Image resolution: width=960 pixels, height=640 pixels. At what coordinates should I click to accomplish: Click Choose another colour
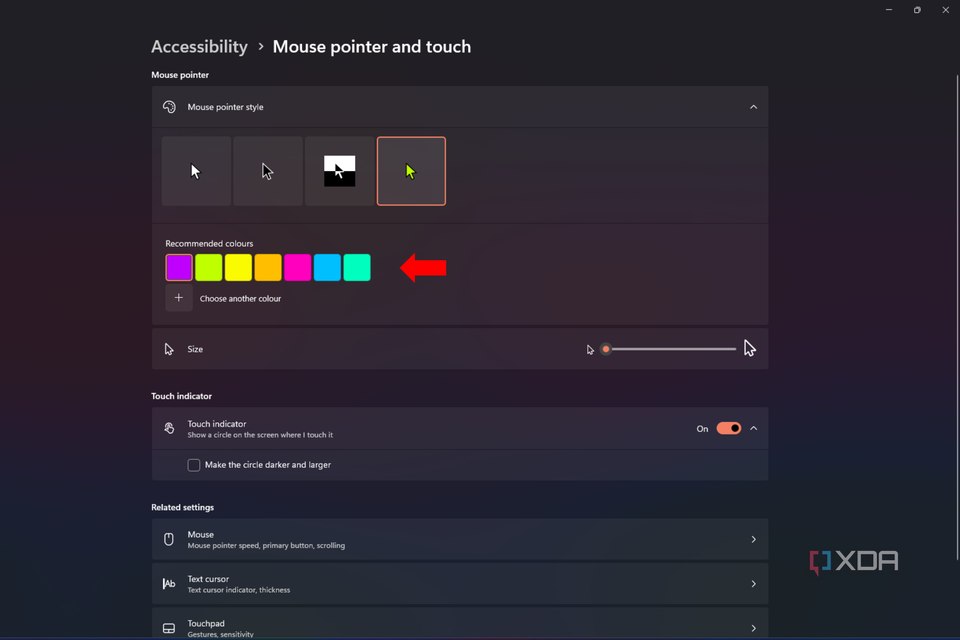click(x=178, y=297)
